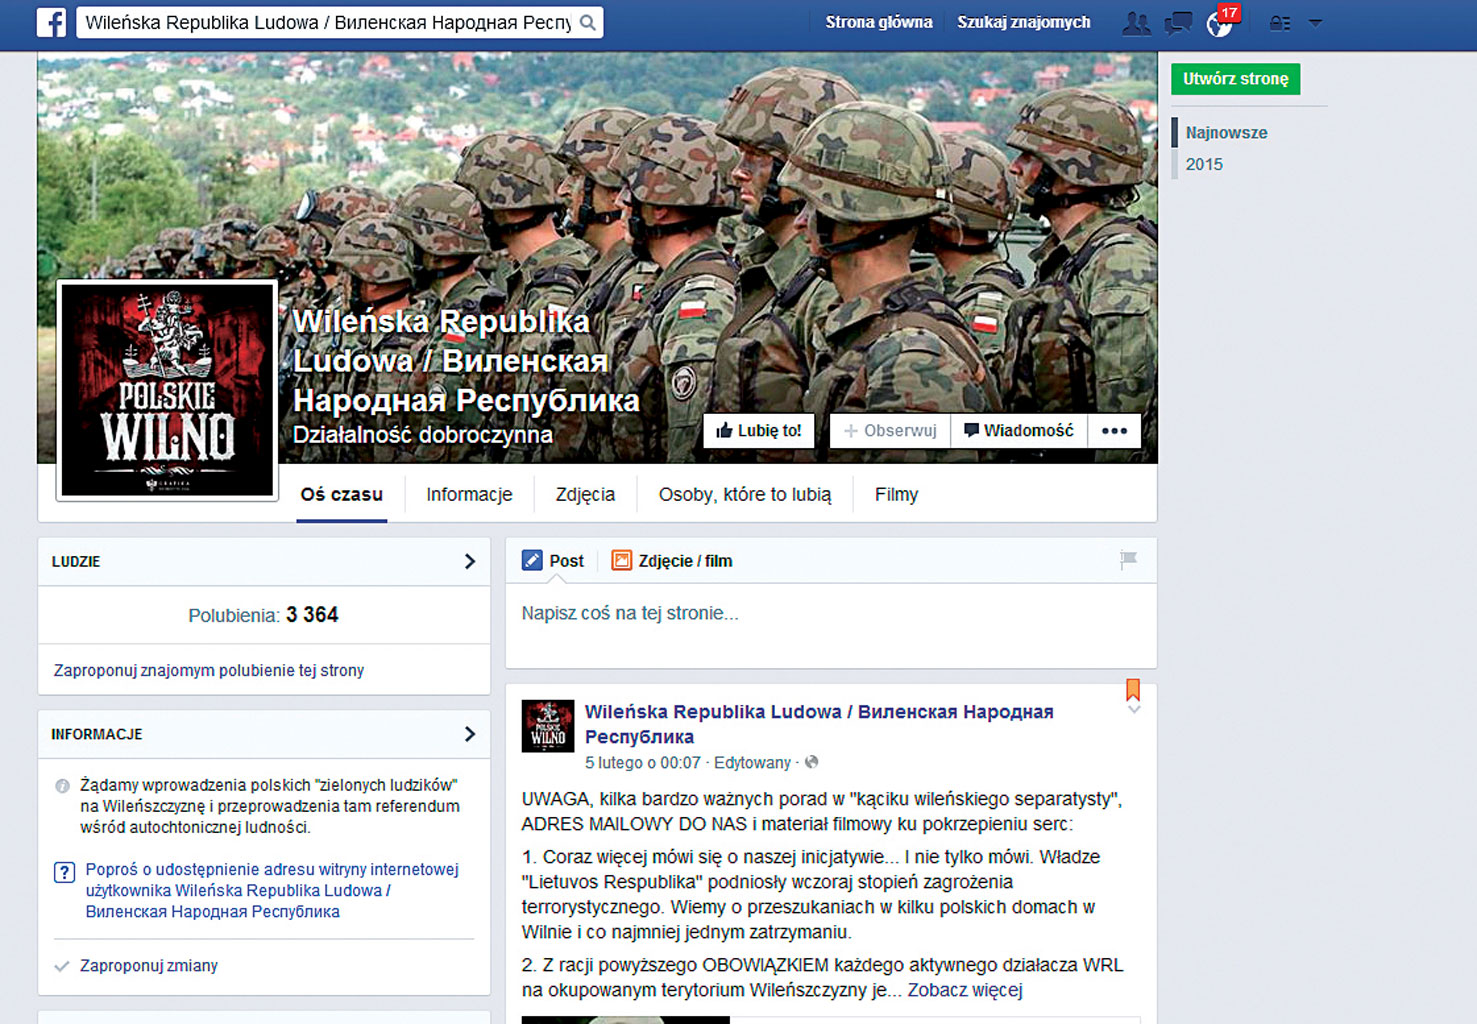Switch to the Informacje tab
Image resolution: width=1477 pixels, height=1024 pixels.
(x=469, y=494)
